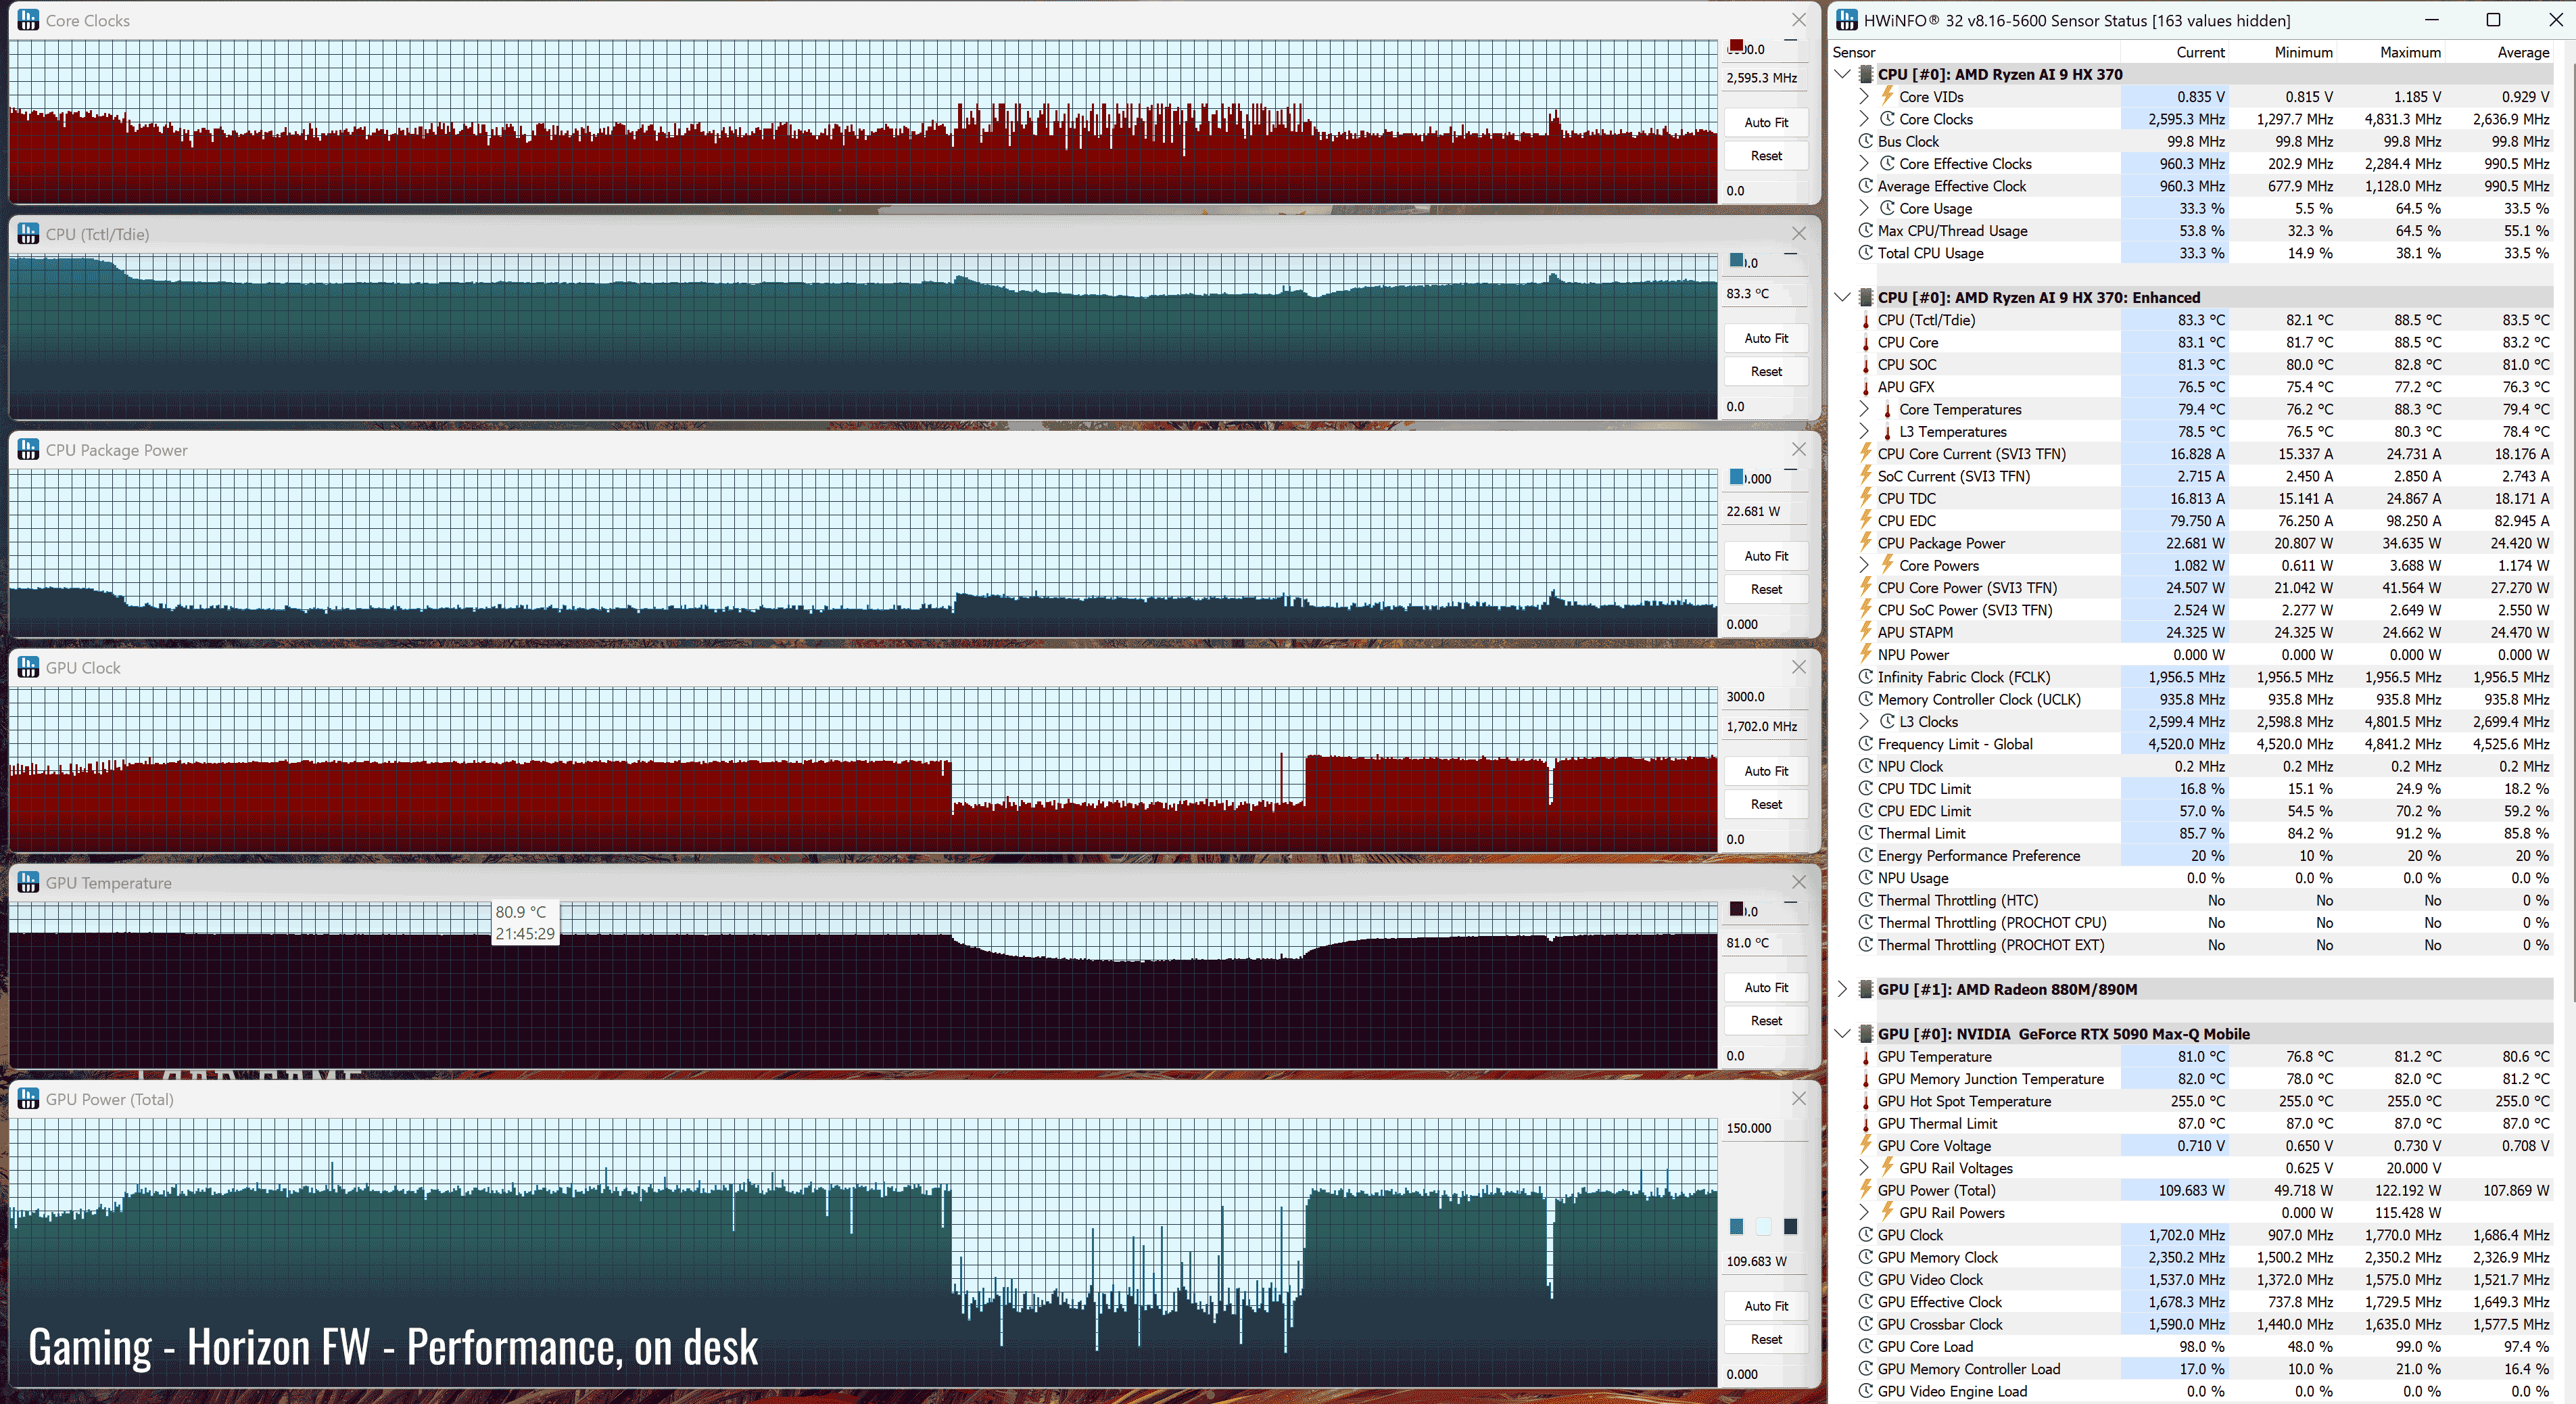Click the lightning icon next to NPU Power
This screenshot has width=2576, height=1404.
[1865, 654]
